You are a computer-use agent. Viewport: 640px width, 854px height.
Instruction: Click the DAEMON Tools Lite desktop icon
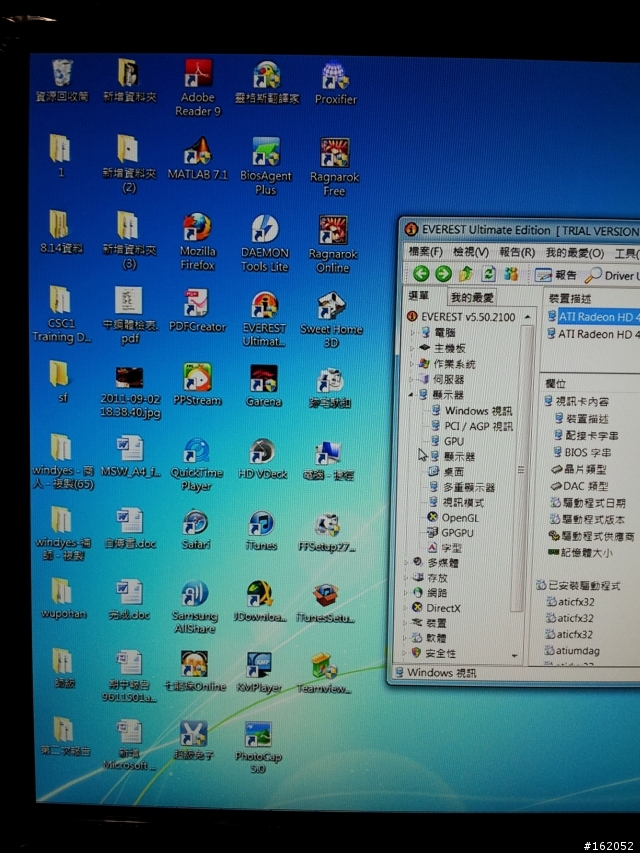pyautogui.click(x=265, y=243)
